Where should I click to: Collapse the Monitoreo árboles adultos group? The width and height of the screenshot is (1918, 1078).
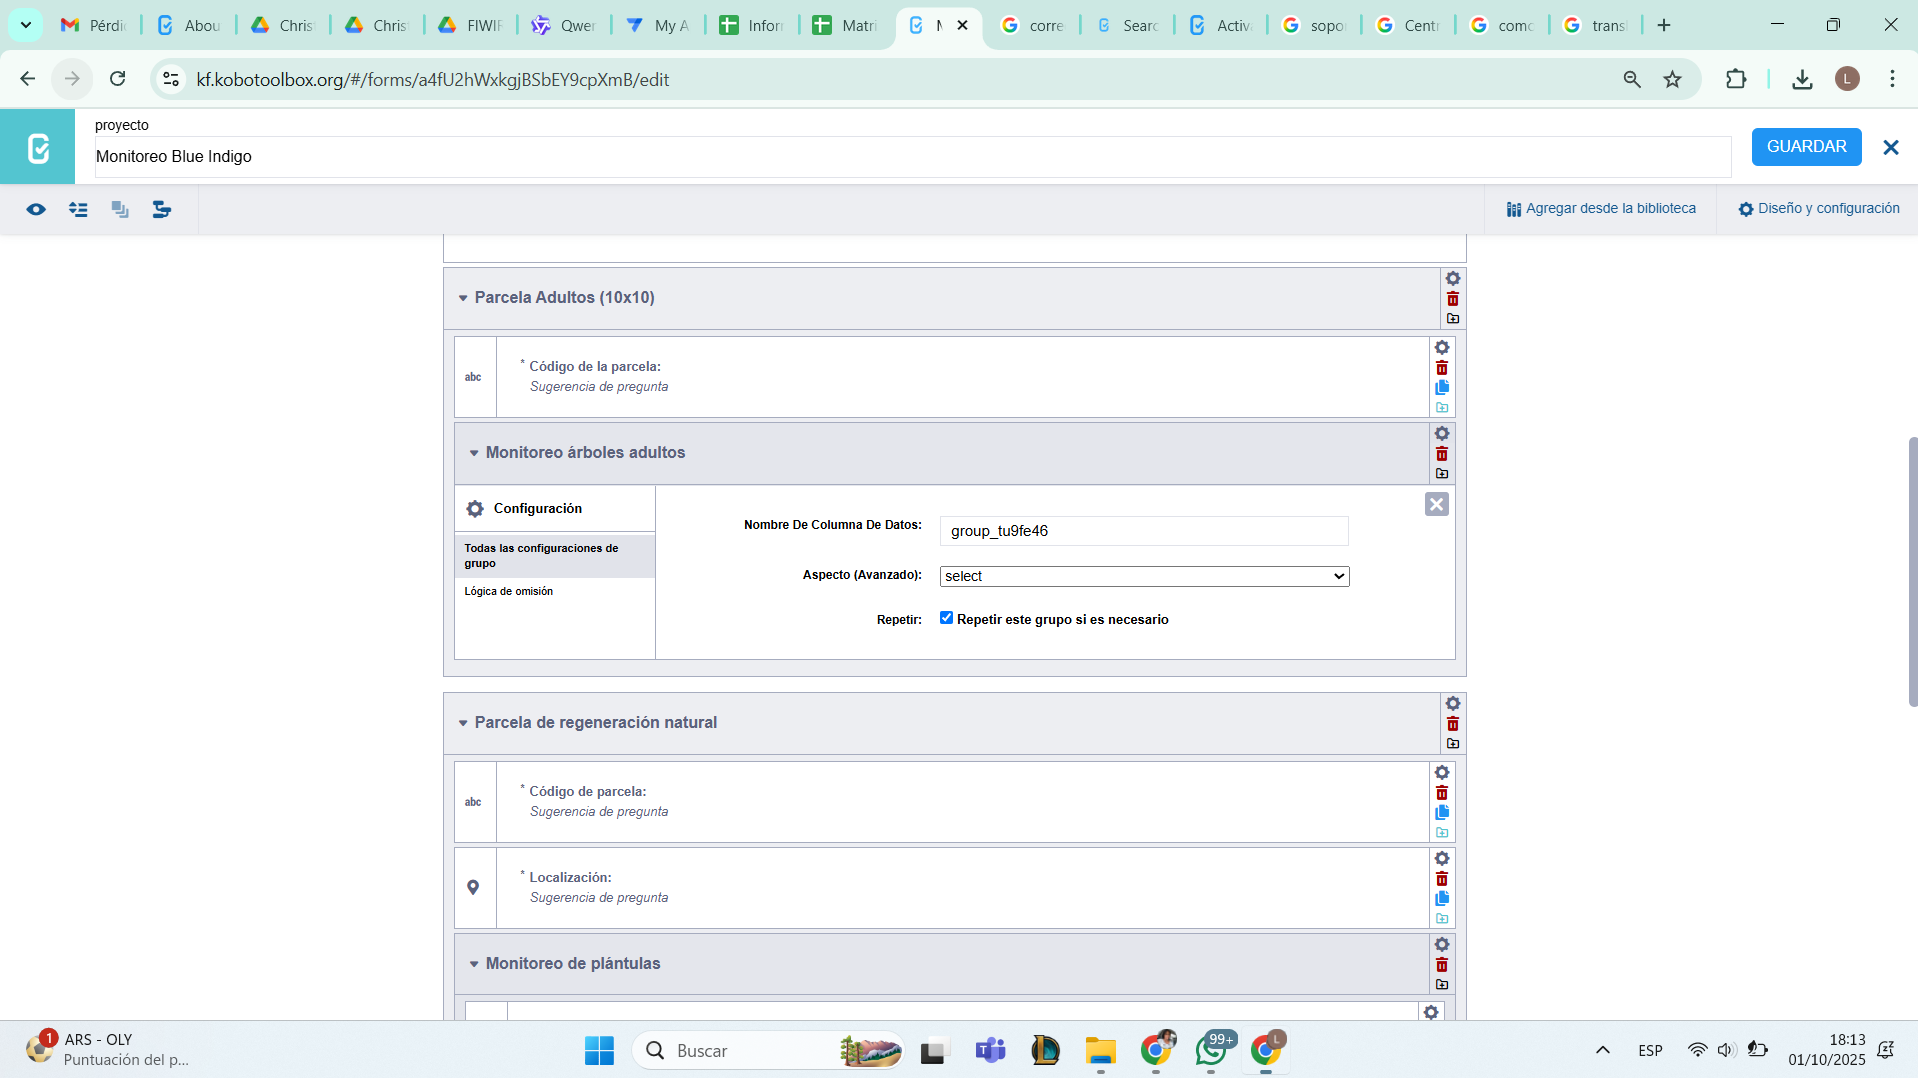pos(474,453)
